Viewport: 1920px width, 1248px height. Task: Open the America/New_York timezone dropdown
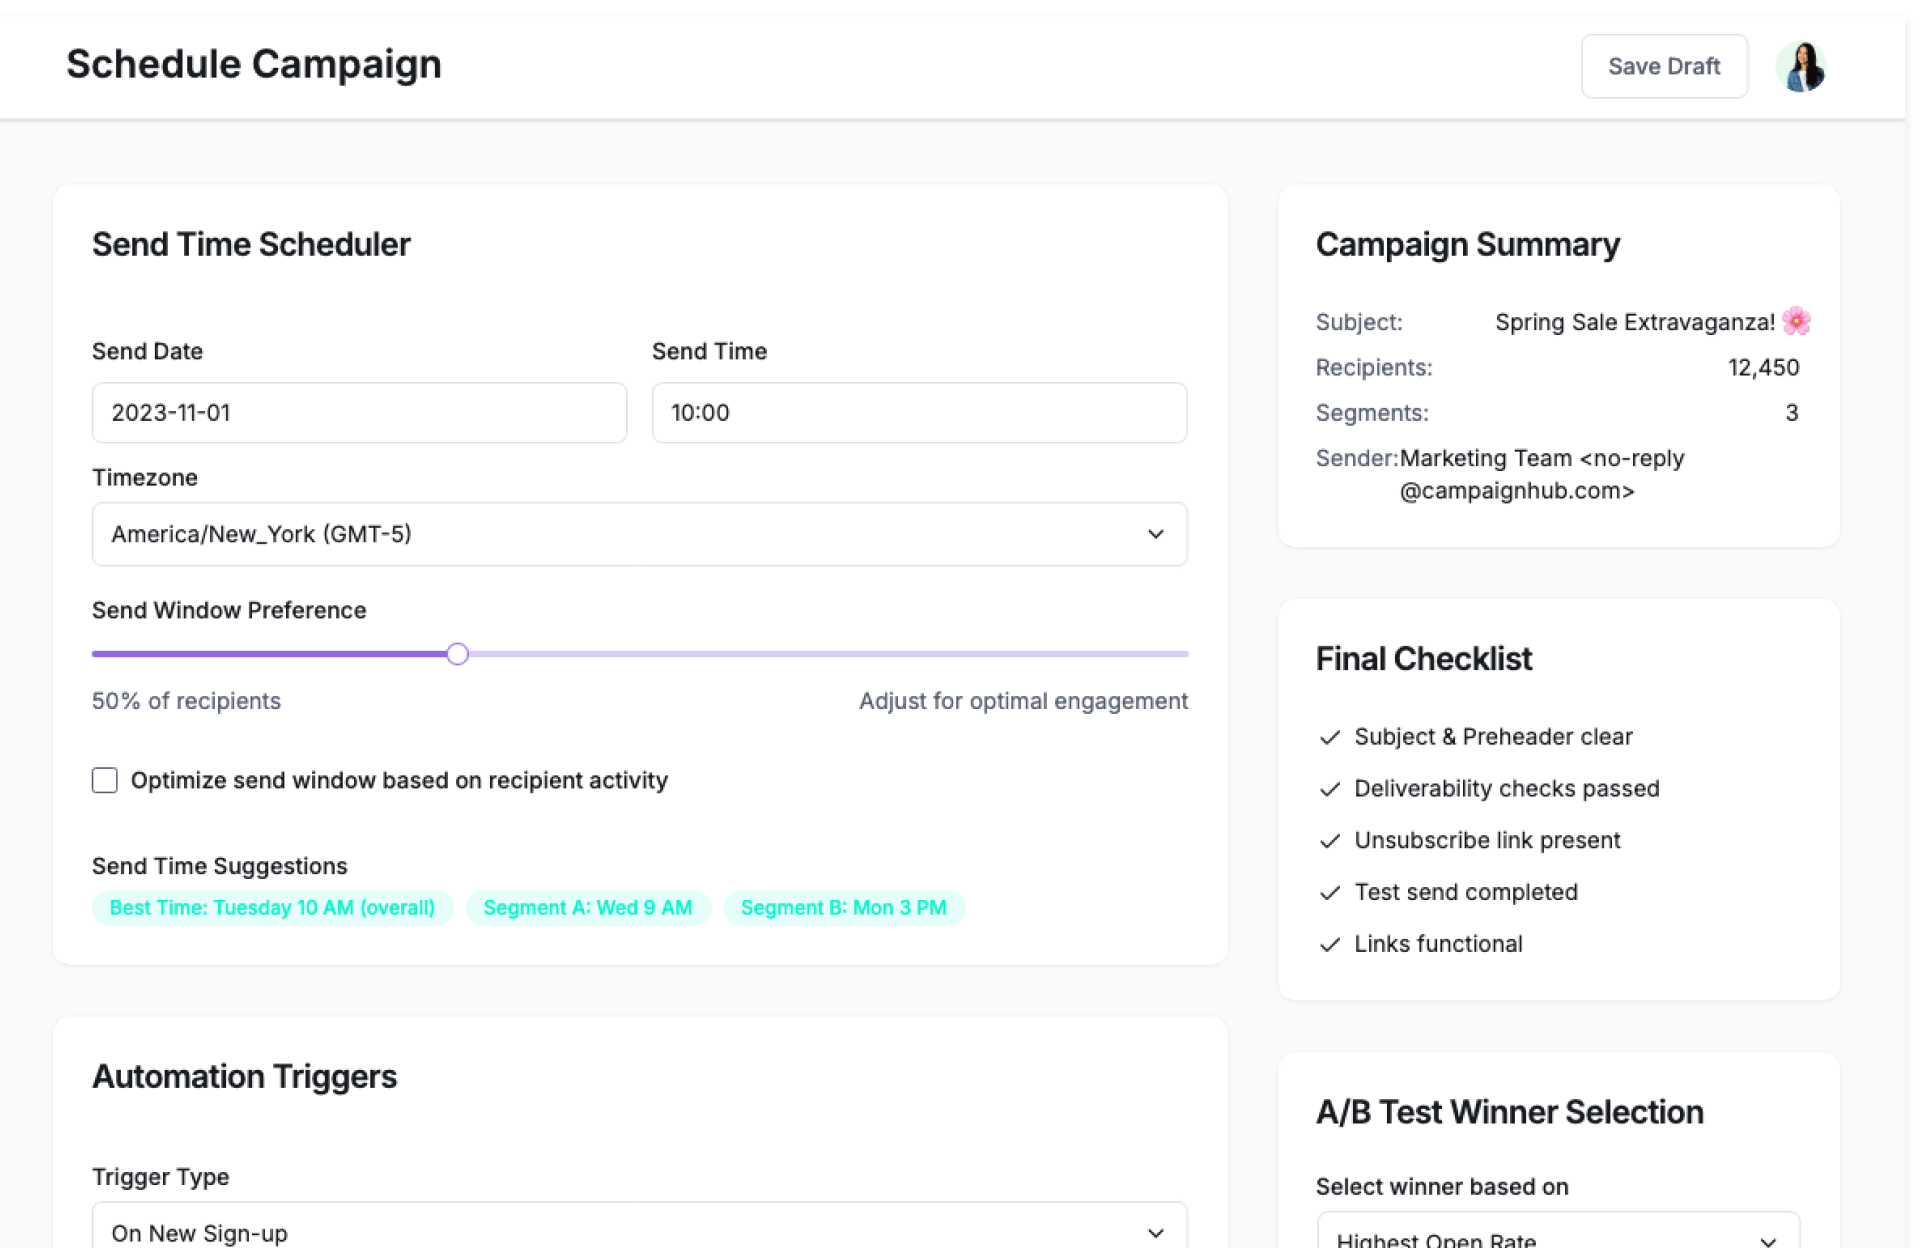point(638,534)
